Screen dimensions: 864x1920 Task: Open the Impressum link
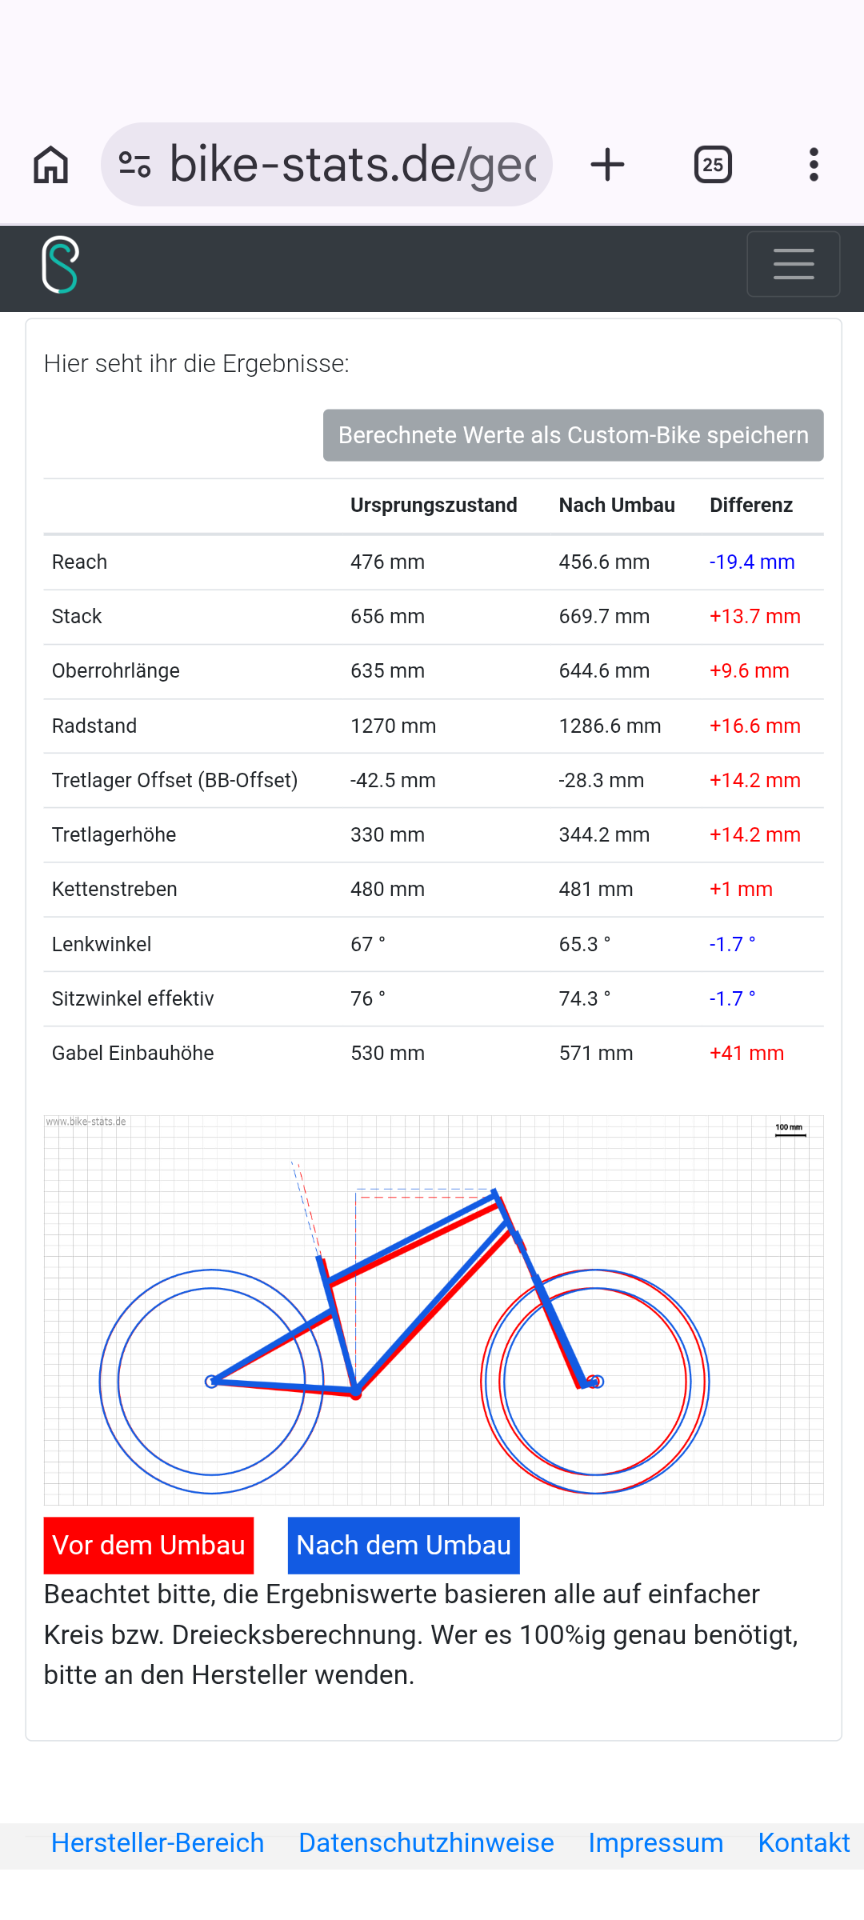pyautogui.click(x=656, y=1843)
